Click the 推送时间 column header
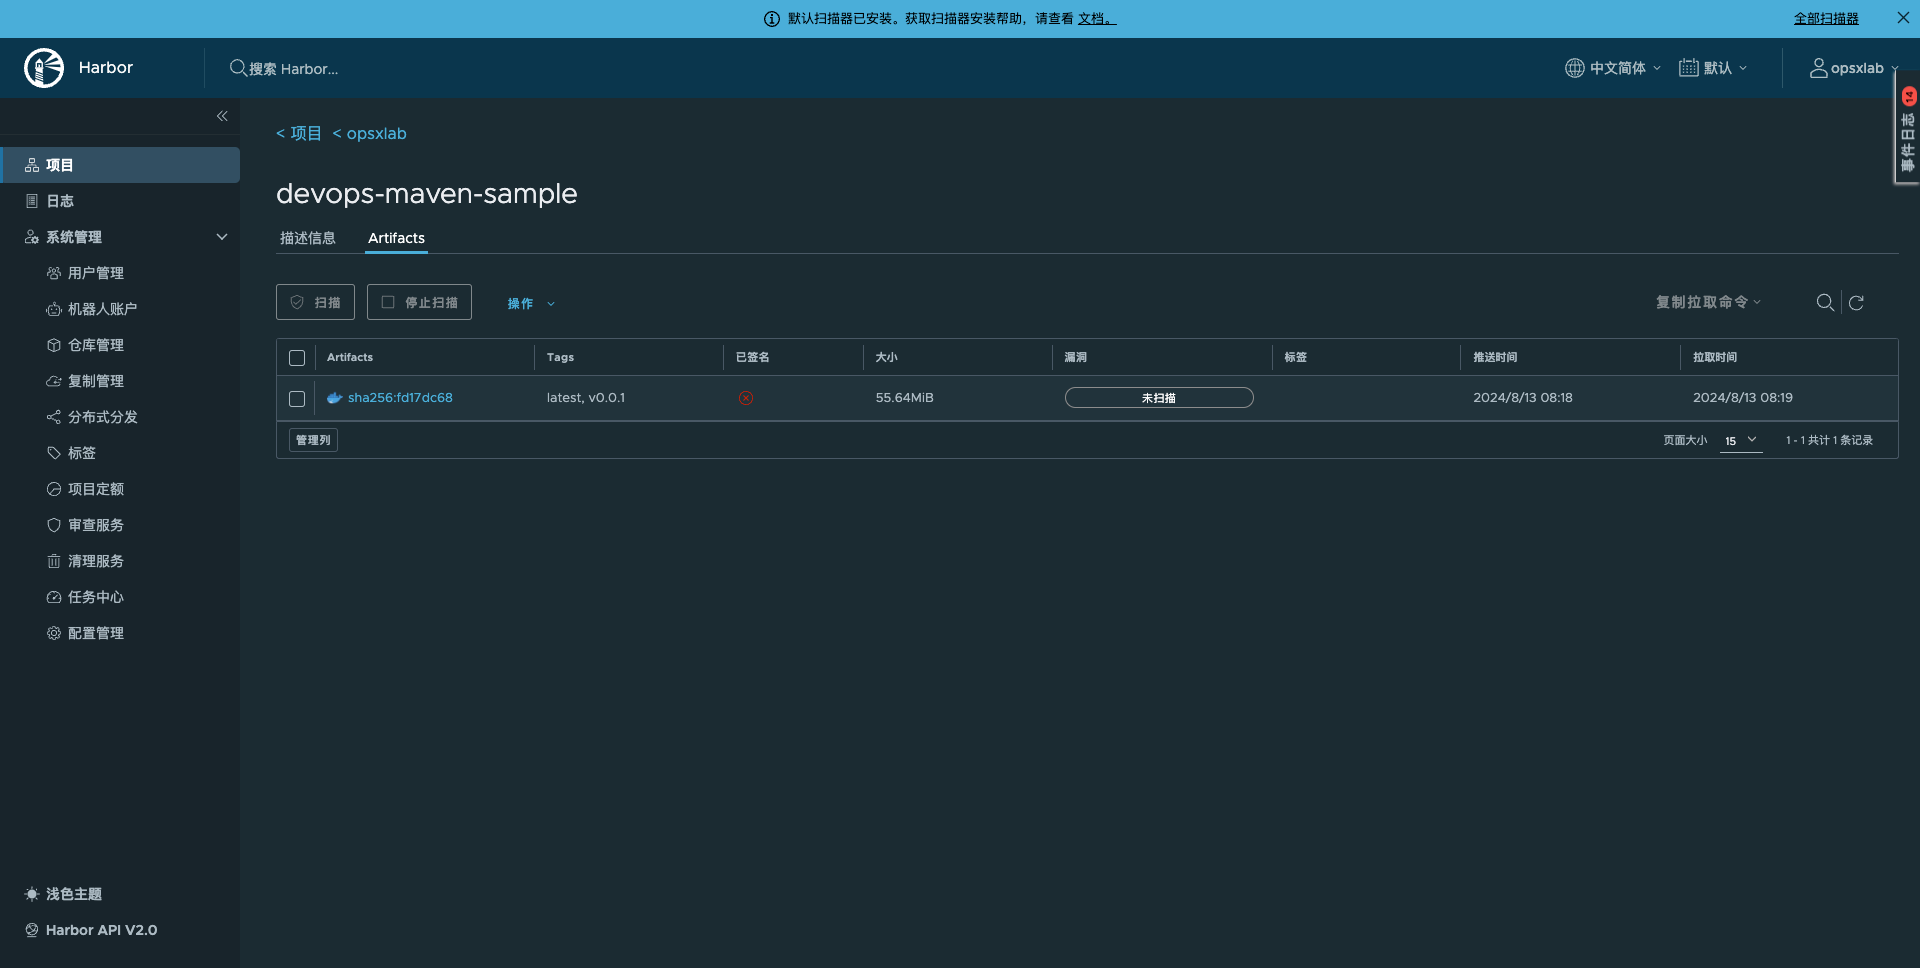The width and height of the screenshot is (1920, 968). pos(1495,357)
